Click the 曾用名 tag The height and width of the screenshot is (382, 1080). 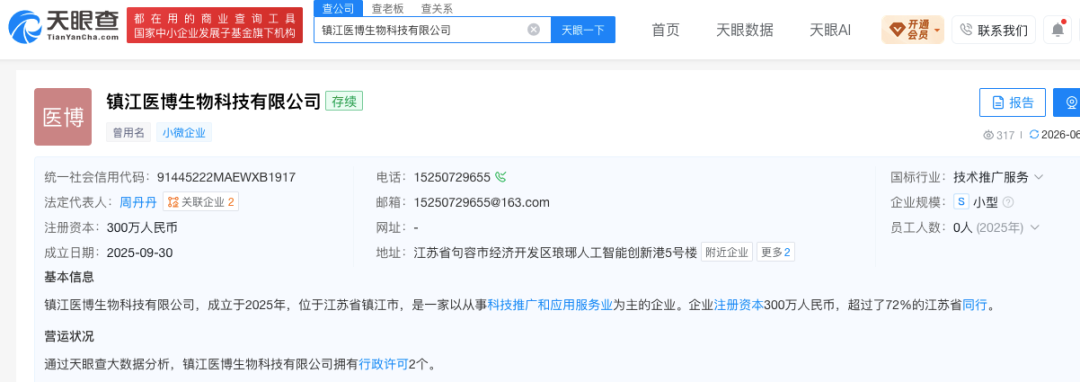129,133
